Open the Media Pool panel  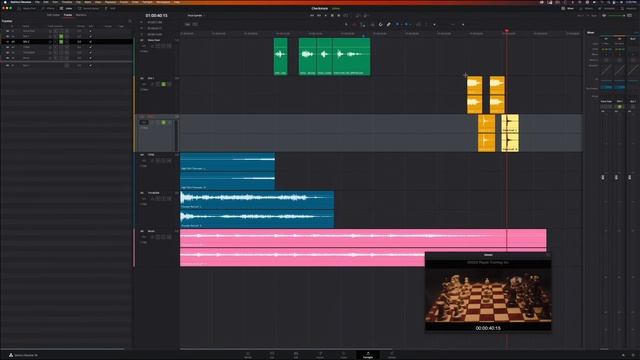click(x=27, y=8)
